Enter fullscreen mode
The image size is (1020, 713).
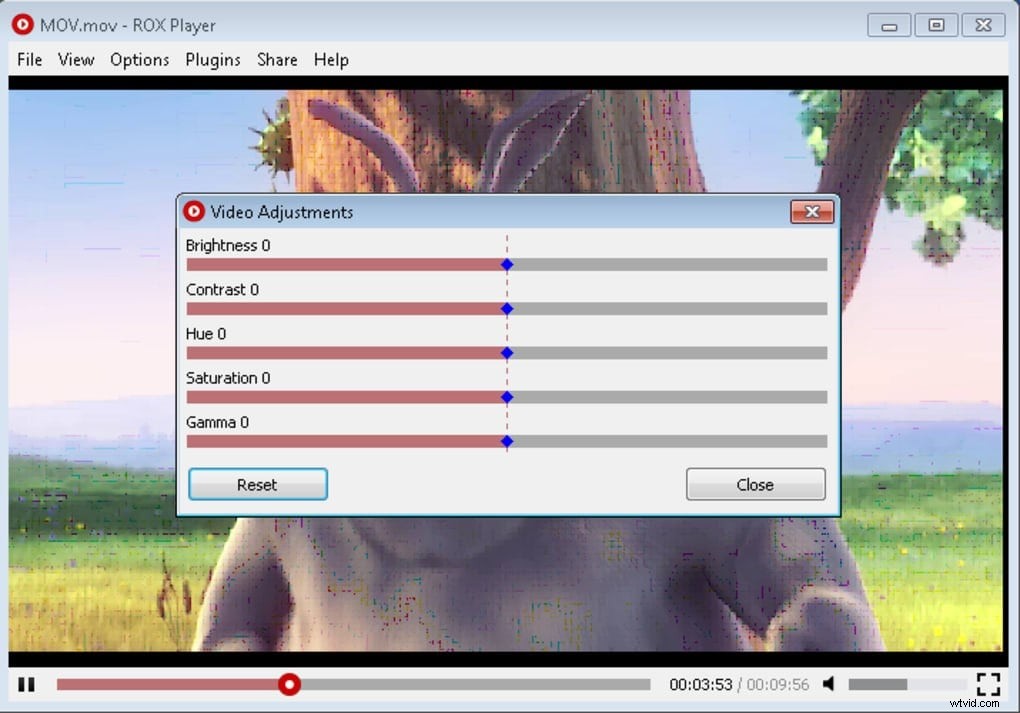click(989, 684)
